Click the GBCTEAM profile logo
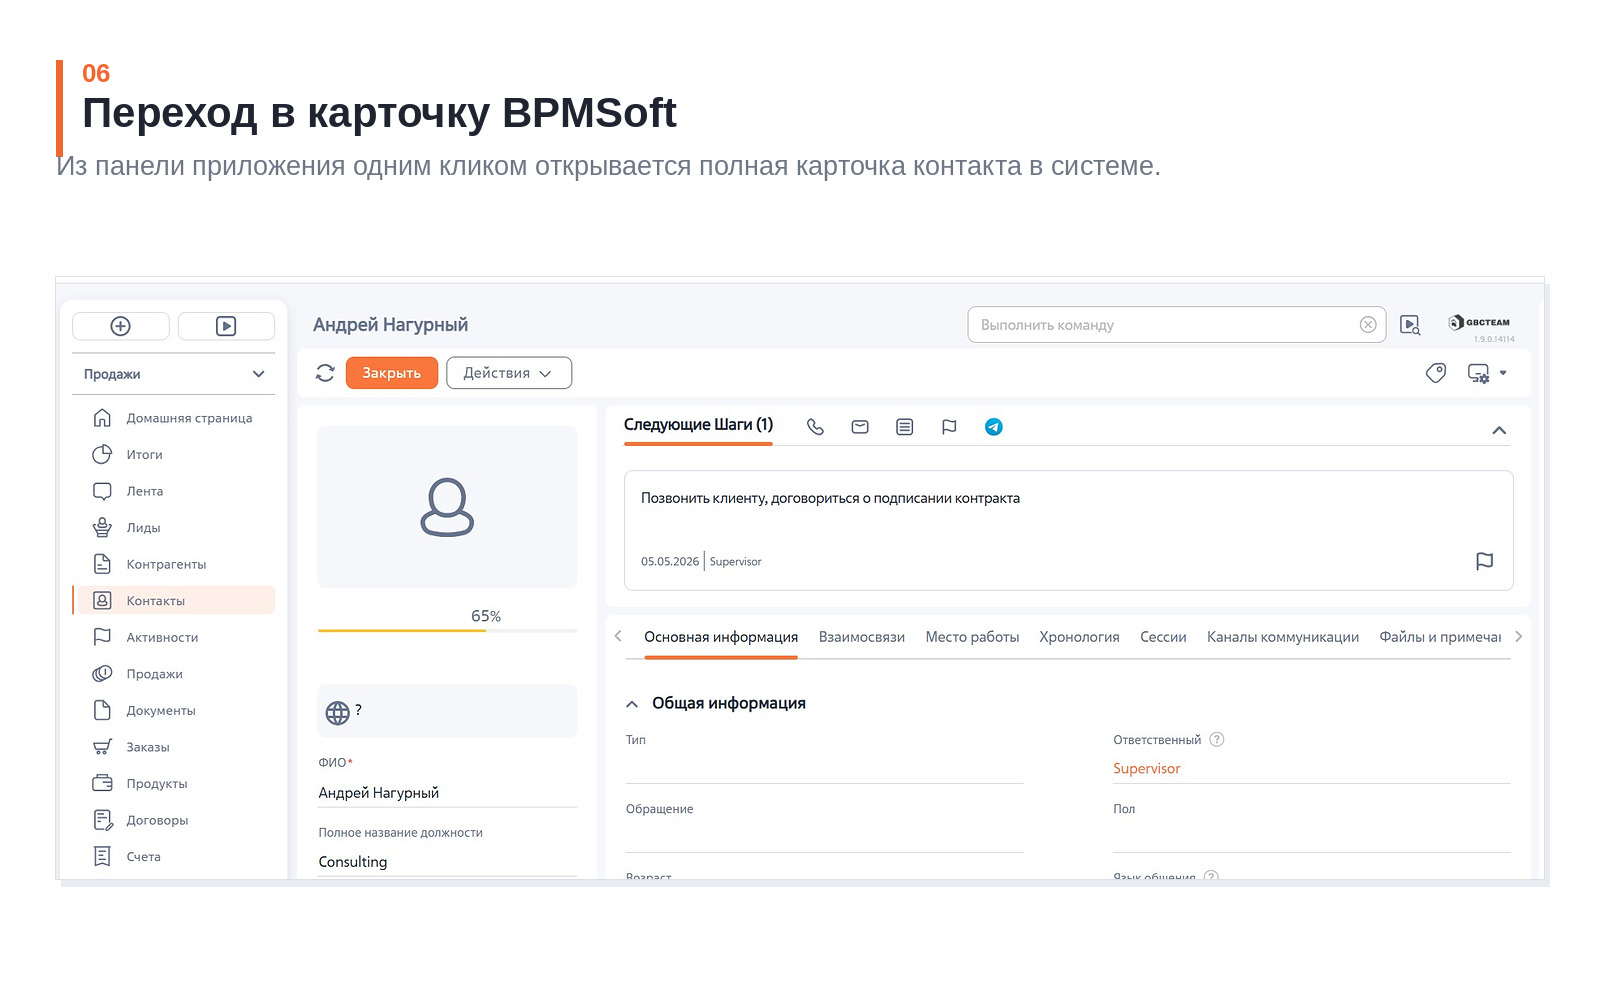The width and height of the screenshot is (1600, 1000). pos(1480,322)
